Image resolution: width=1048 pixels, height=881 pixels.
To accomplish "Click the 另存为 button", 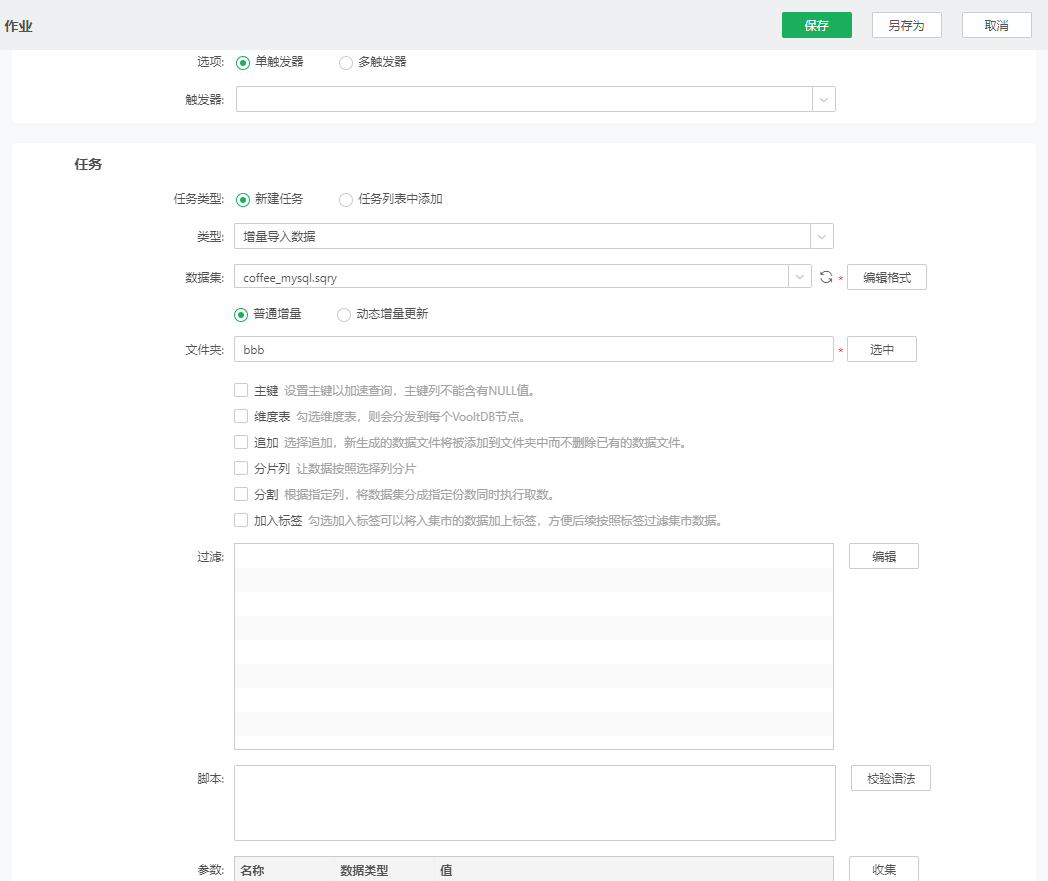I will tap(906, 25).
